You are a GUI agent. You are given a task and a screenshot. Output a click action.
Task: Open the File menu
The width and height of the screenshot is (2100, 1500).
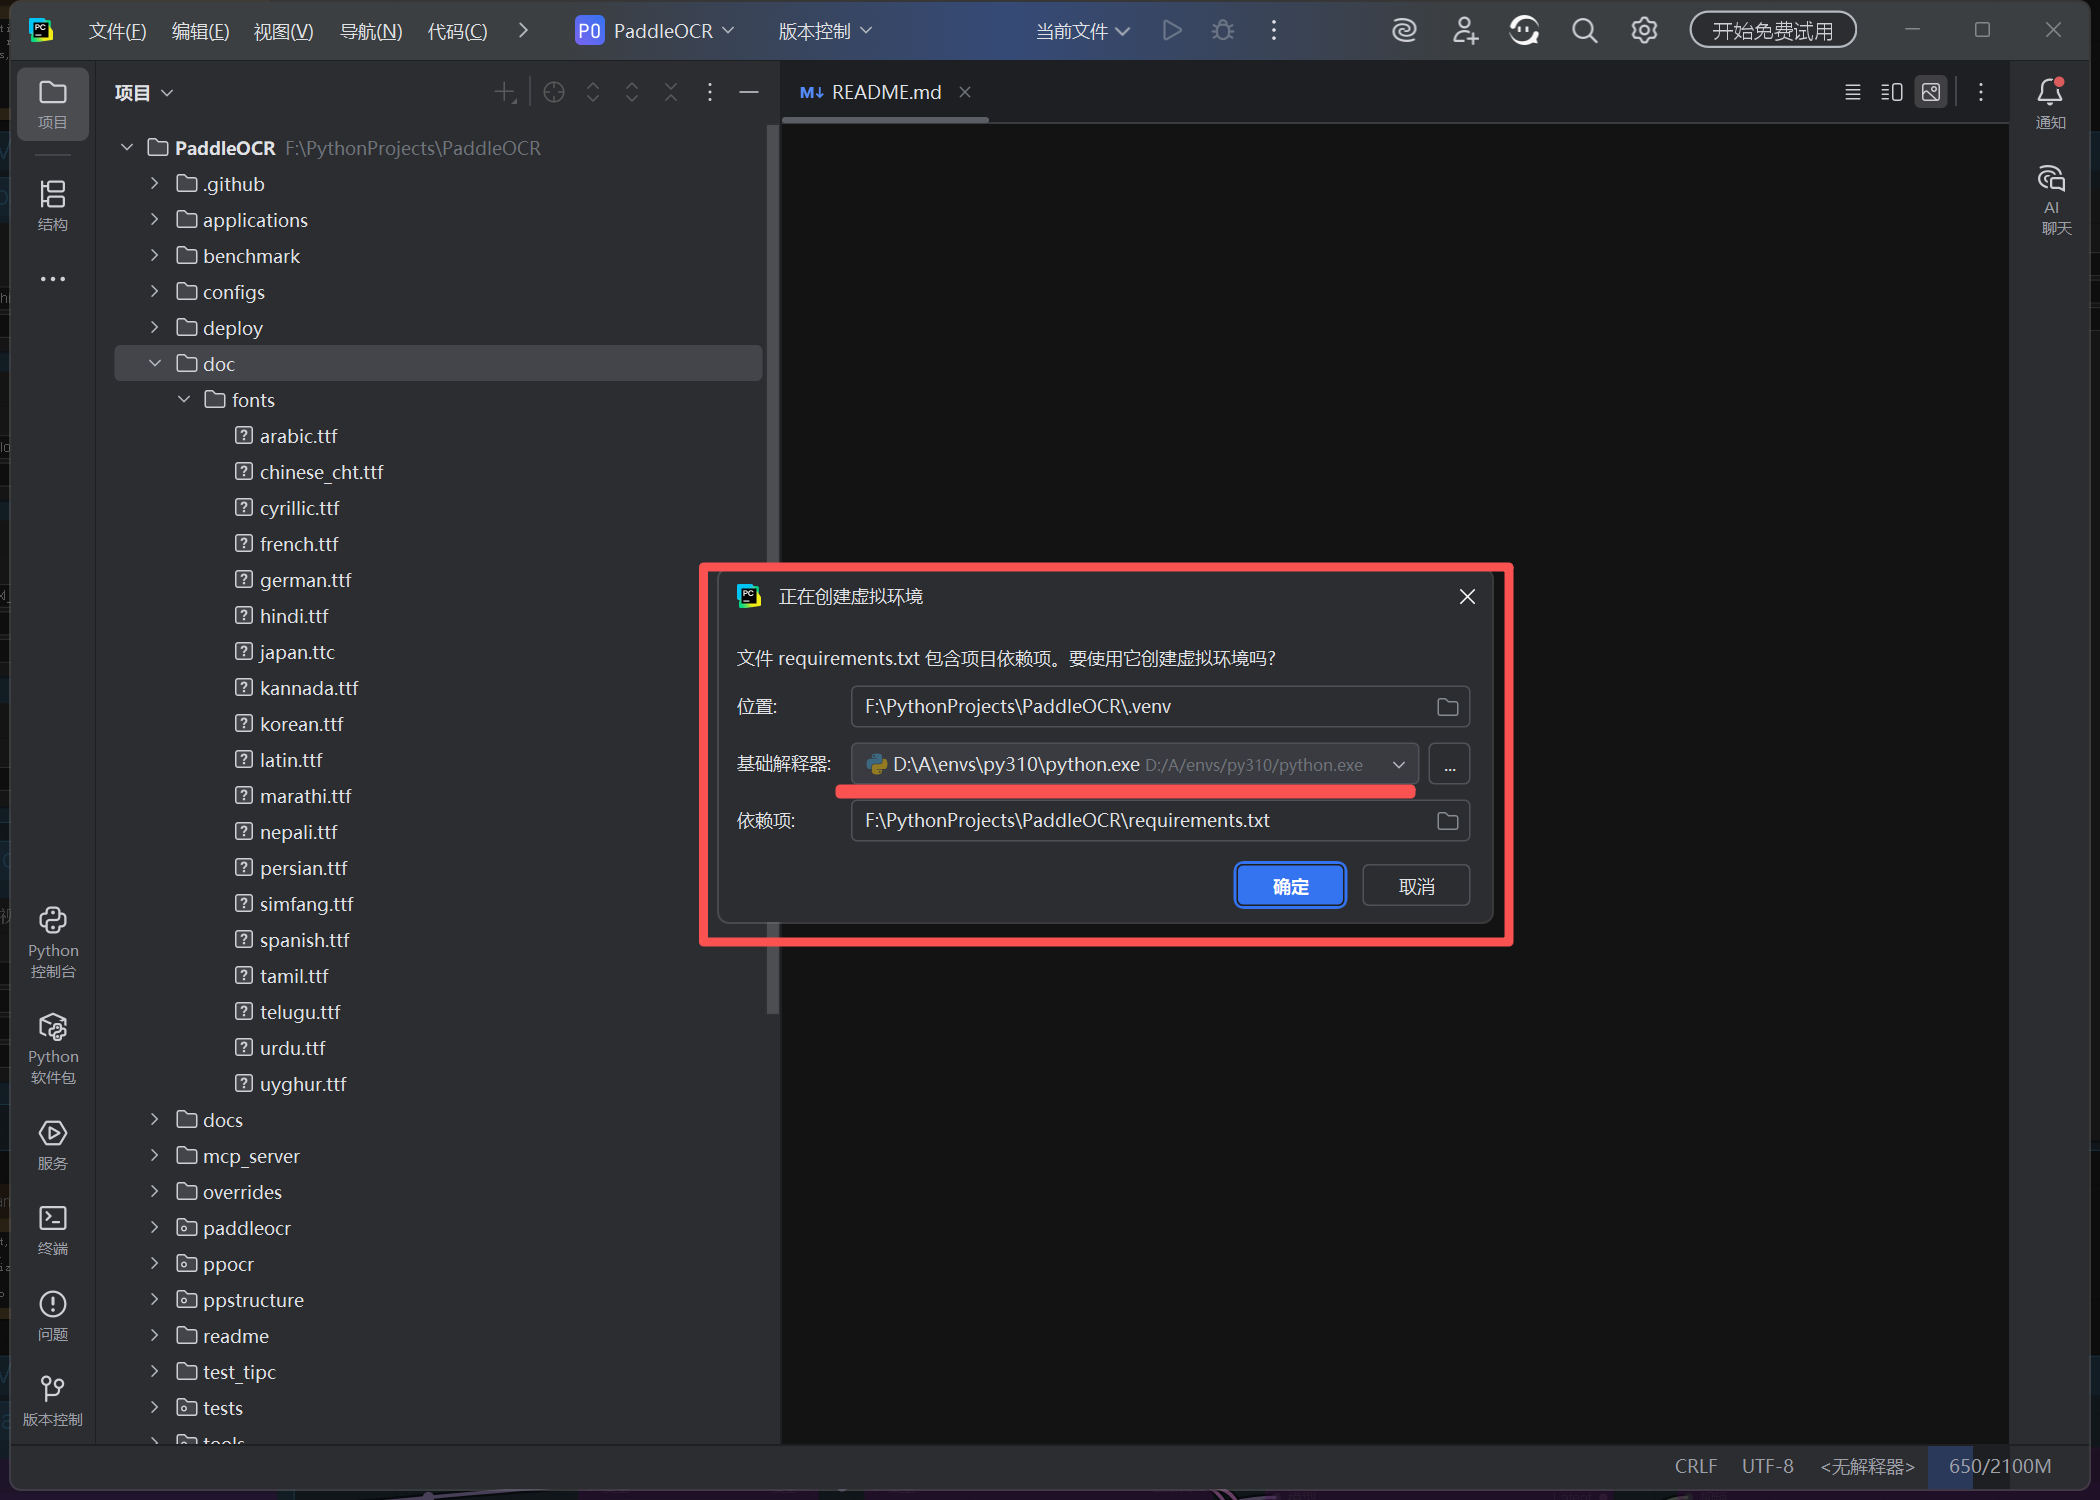pos(117,31)
